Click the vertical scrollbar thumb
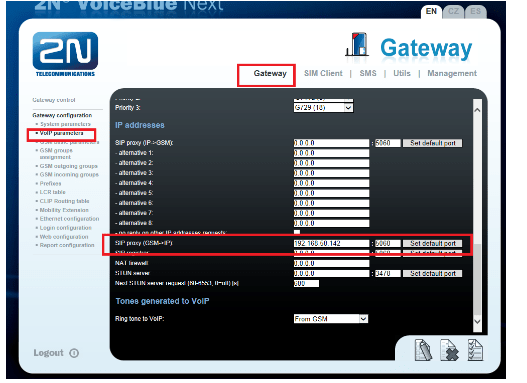527x383 pixels. [477, 279]
